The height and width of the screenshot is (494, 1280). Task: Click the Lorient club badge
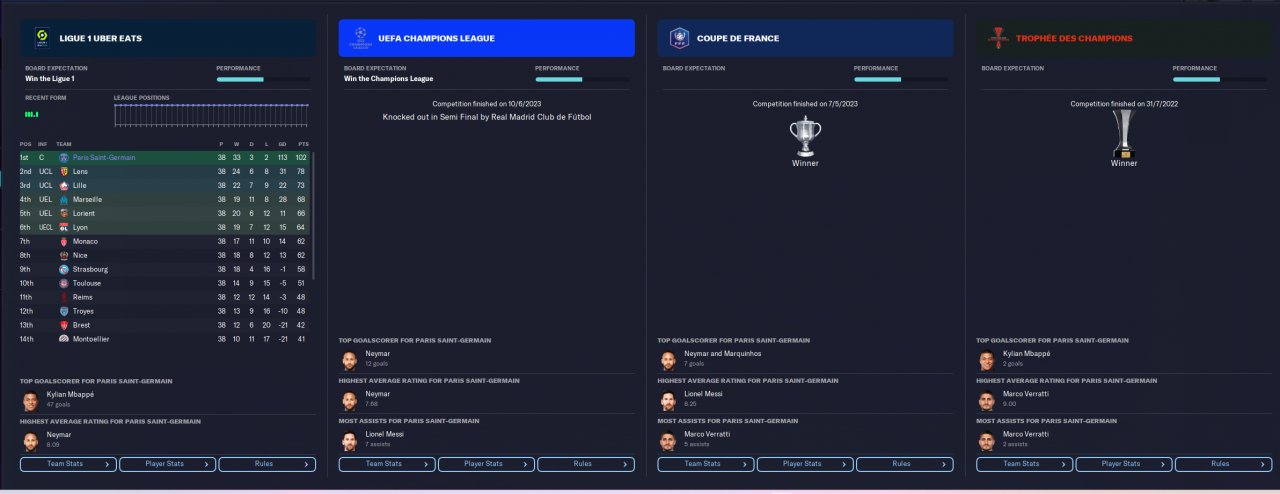click(x=64, y=213)
